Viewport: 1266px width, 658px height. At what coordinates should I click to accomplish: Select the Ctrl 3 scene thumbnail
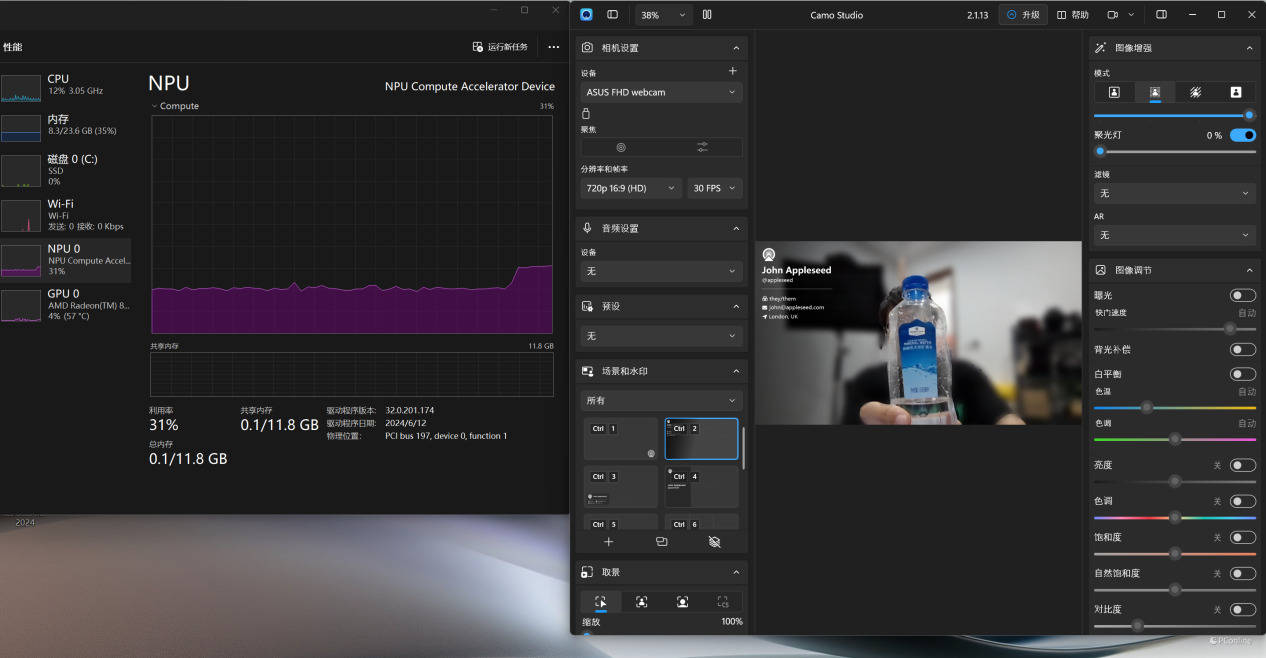pos(621,487)
